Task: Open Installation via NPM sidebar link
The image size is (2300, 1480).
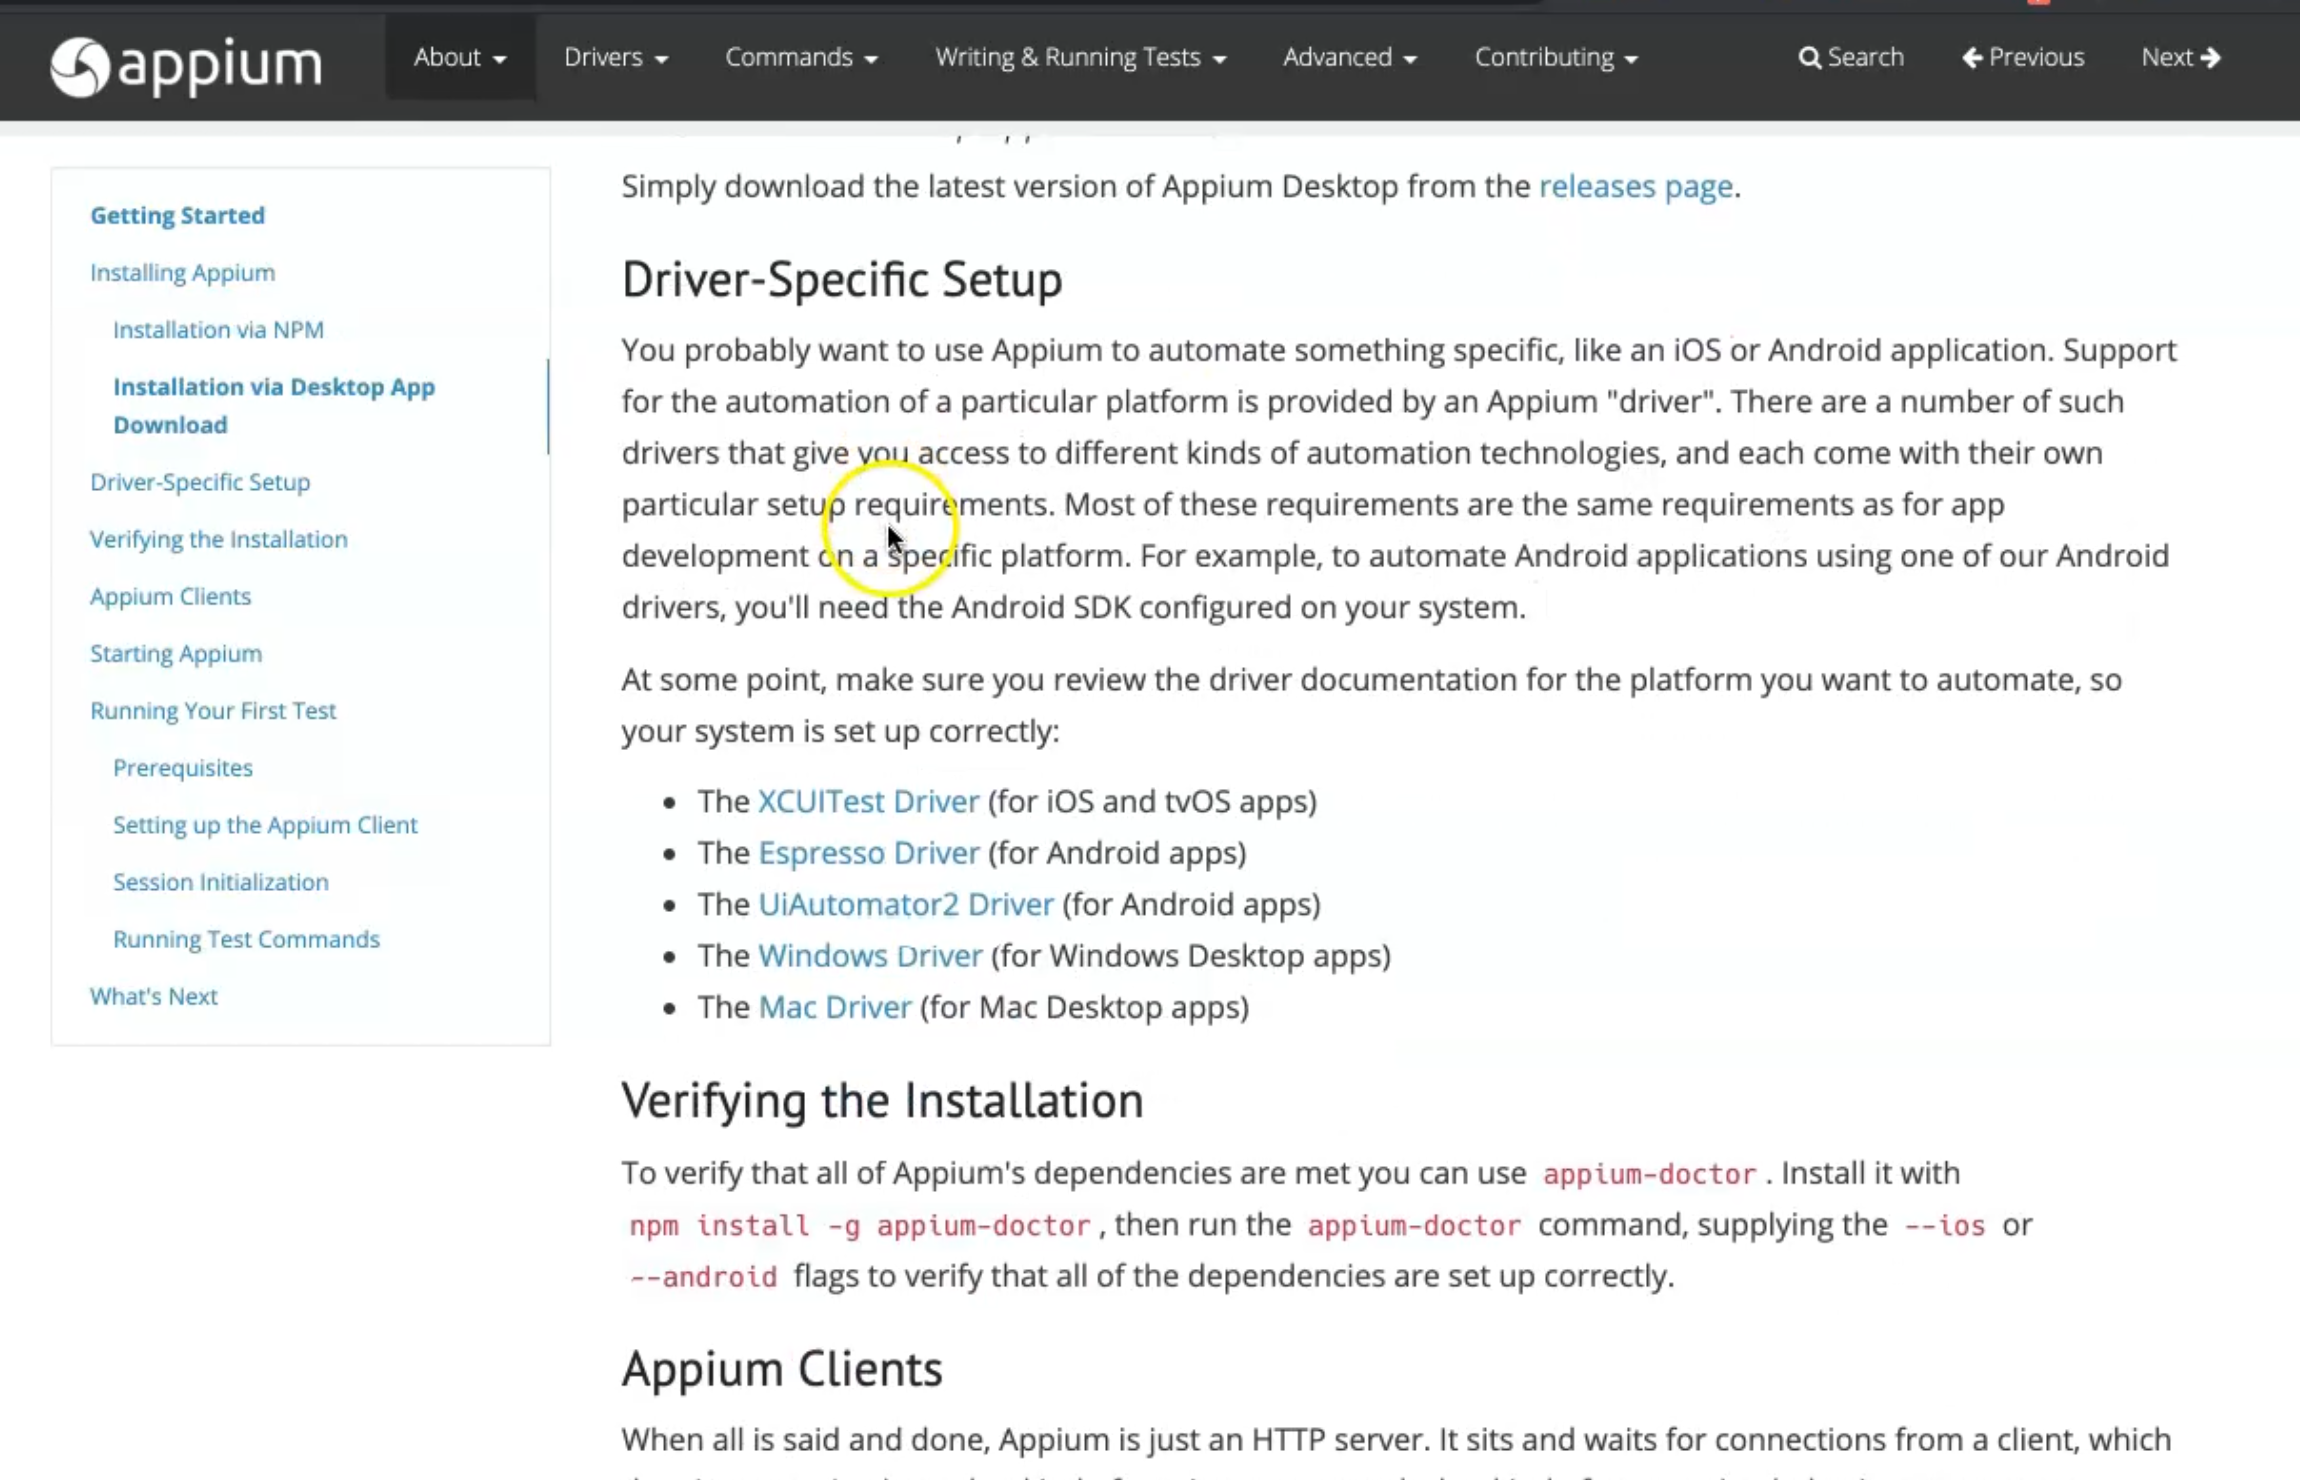Action: [x=218, y=329]
